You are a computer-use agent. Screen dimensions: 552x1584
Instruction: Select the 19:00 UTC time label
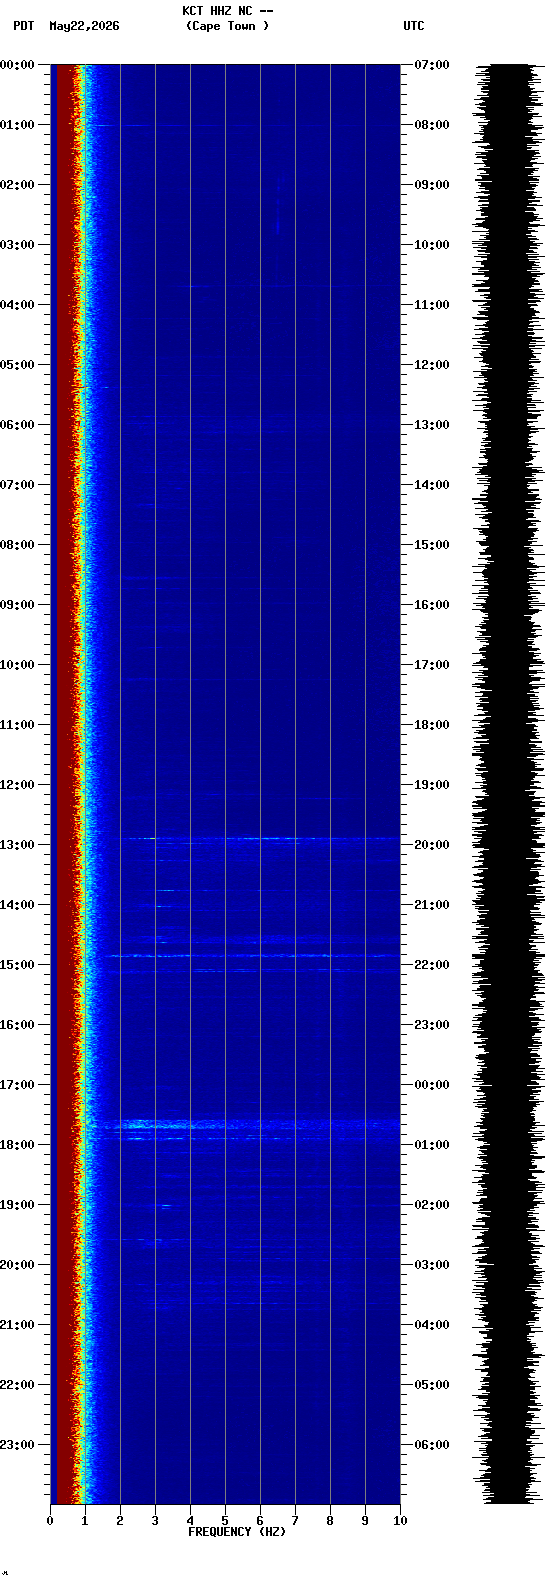pyautogui.click(x=432, y=785)
